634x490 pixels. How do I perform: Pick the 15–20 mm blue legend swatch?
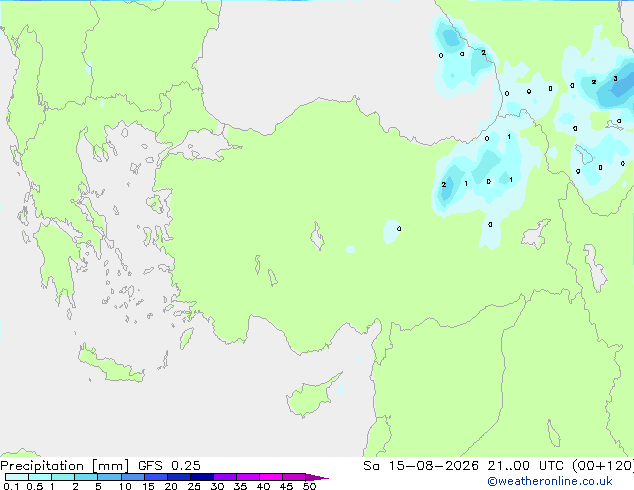155,477
